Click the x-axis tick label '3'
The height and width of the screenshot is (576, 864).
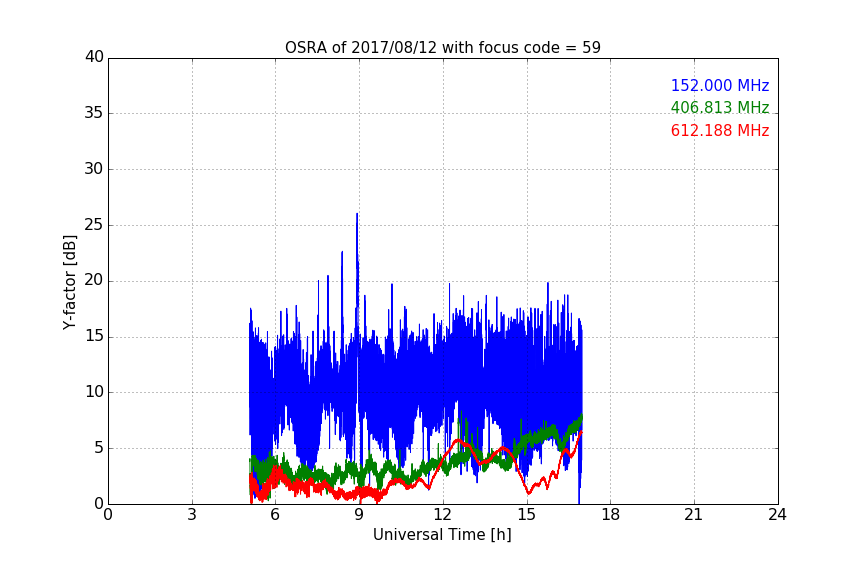click(192, 515)
